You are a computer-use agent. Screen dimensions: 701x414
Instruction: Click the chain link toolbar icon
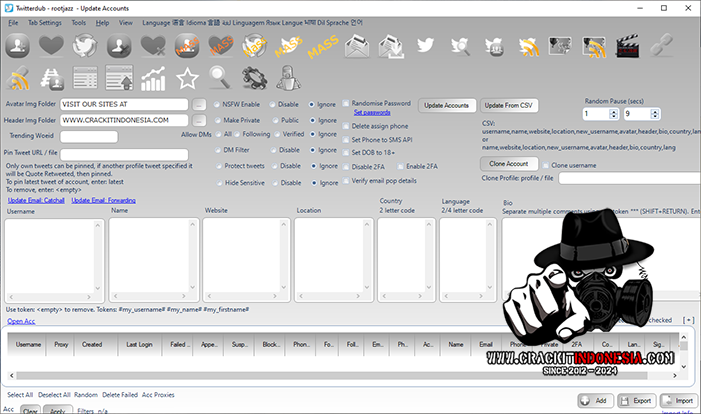click(x=662, y=46)
